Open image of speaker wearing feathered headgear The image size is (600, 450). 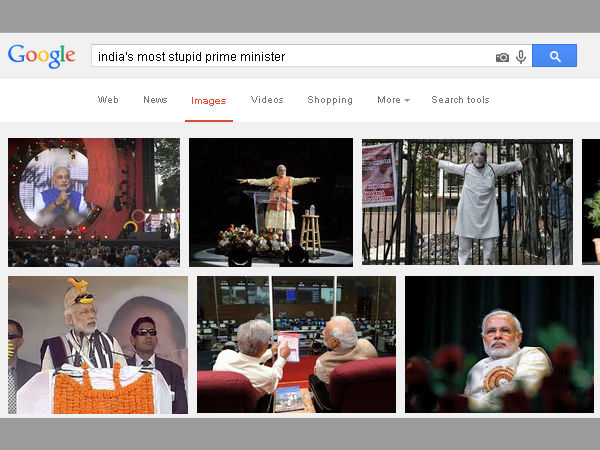coord(97,345)
